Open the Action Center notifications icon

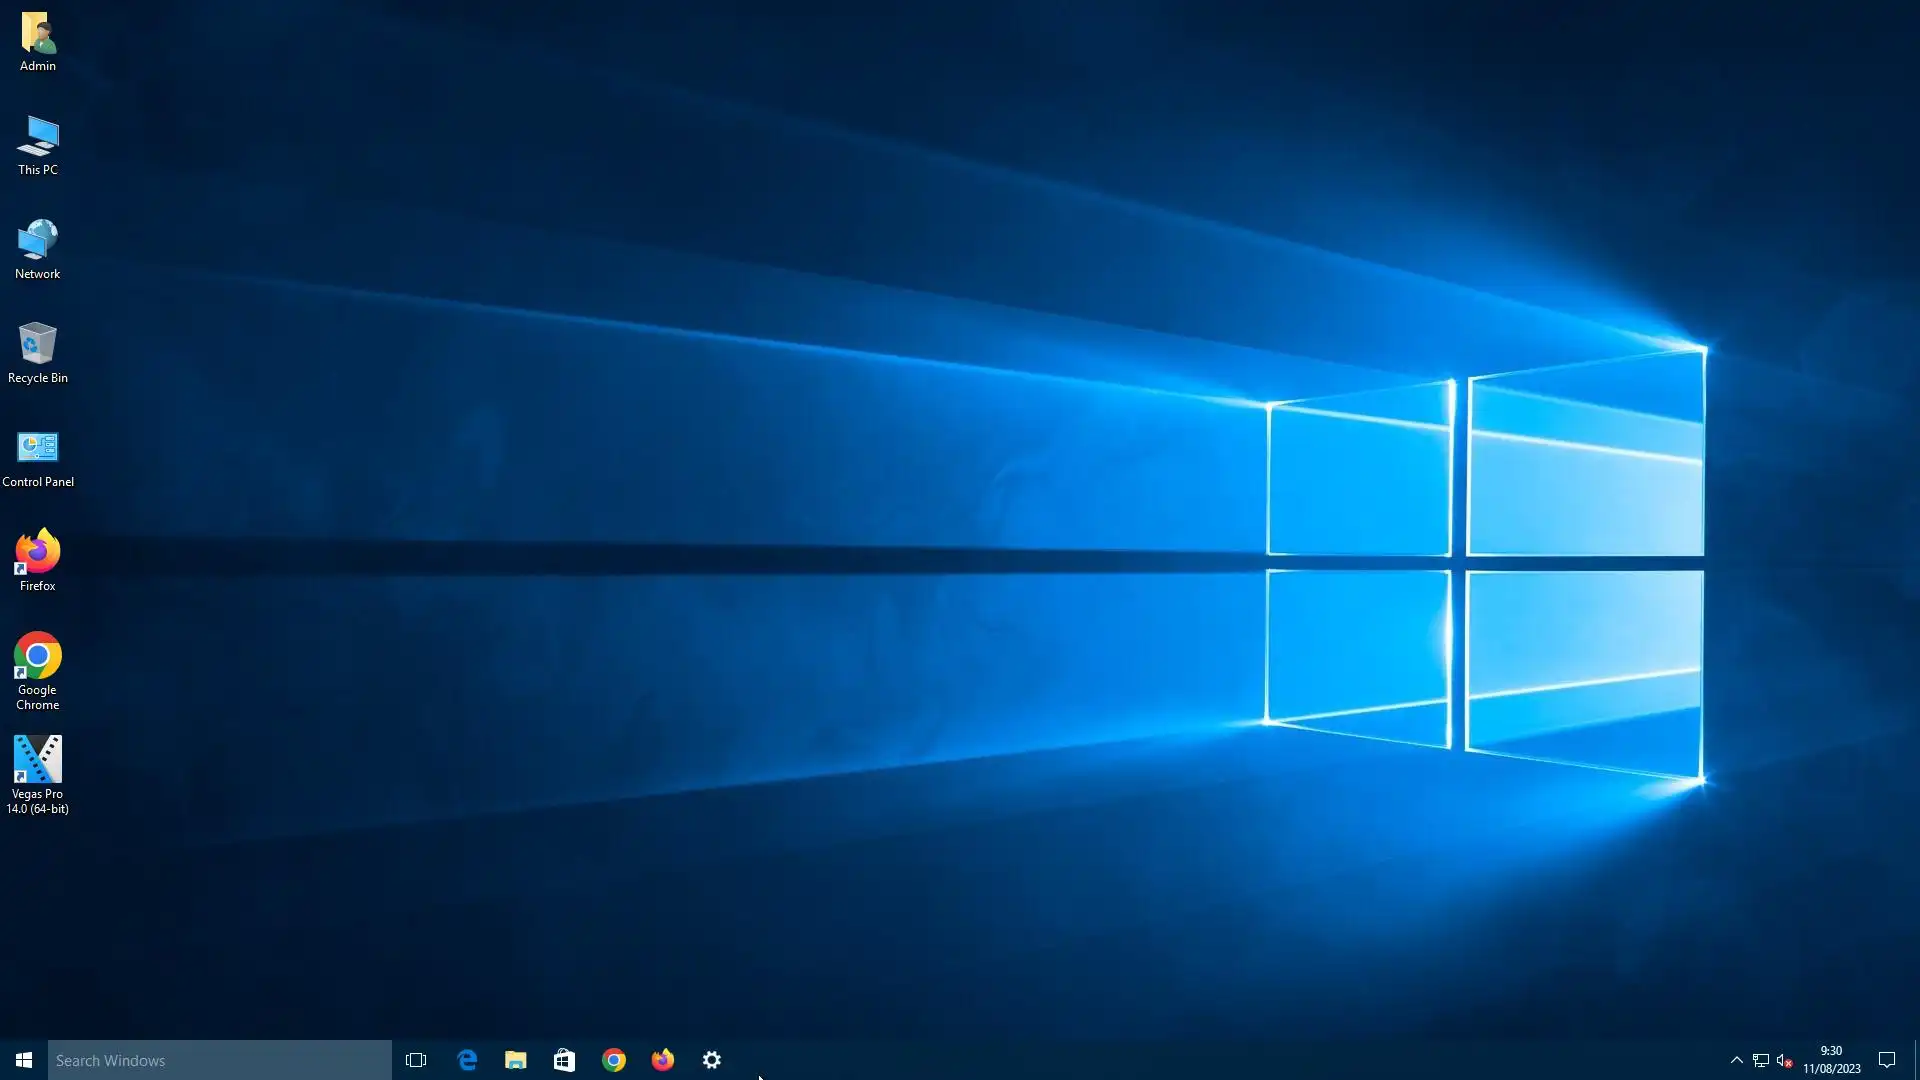tap(1887, 1060)
